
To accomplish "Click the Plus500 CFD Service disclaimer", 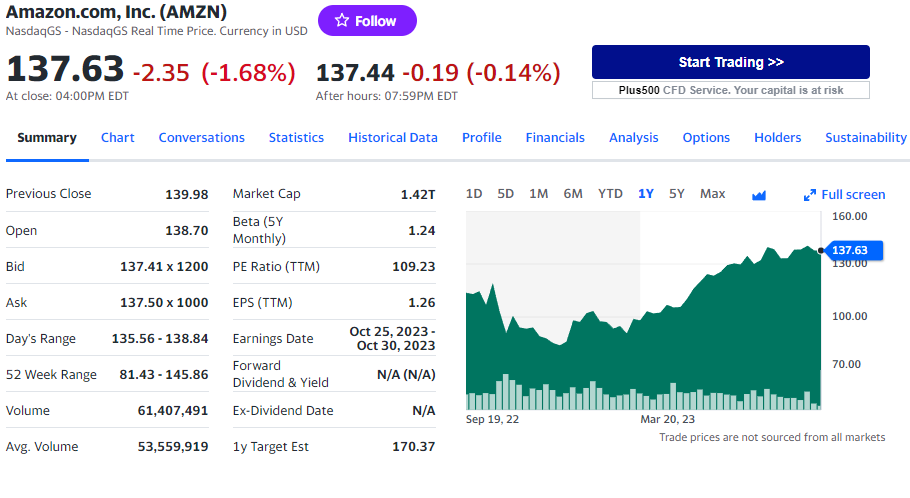I will 731,90.
